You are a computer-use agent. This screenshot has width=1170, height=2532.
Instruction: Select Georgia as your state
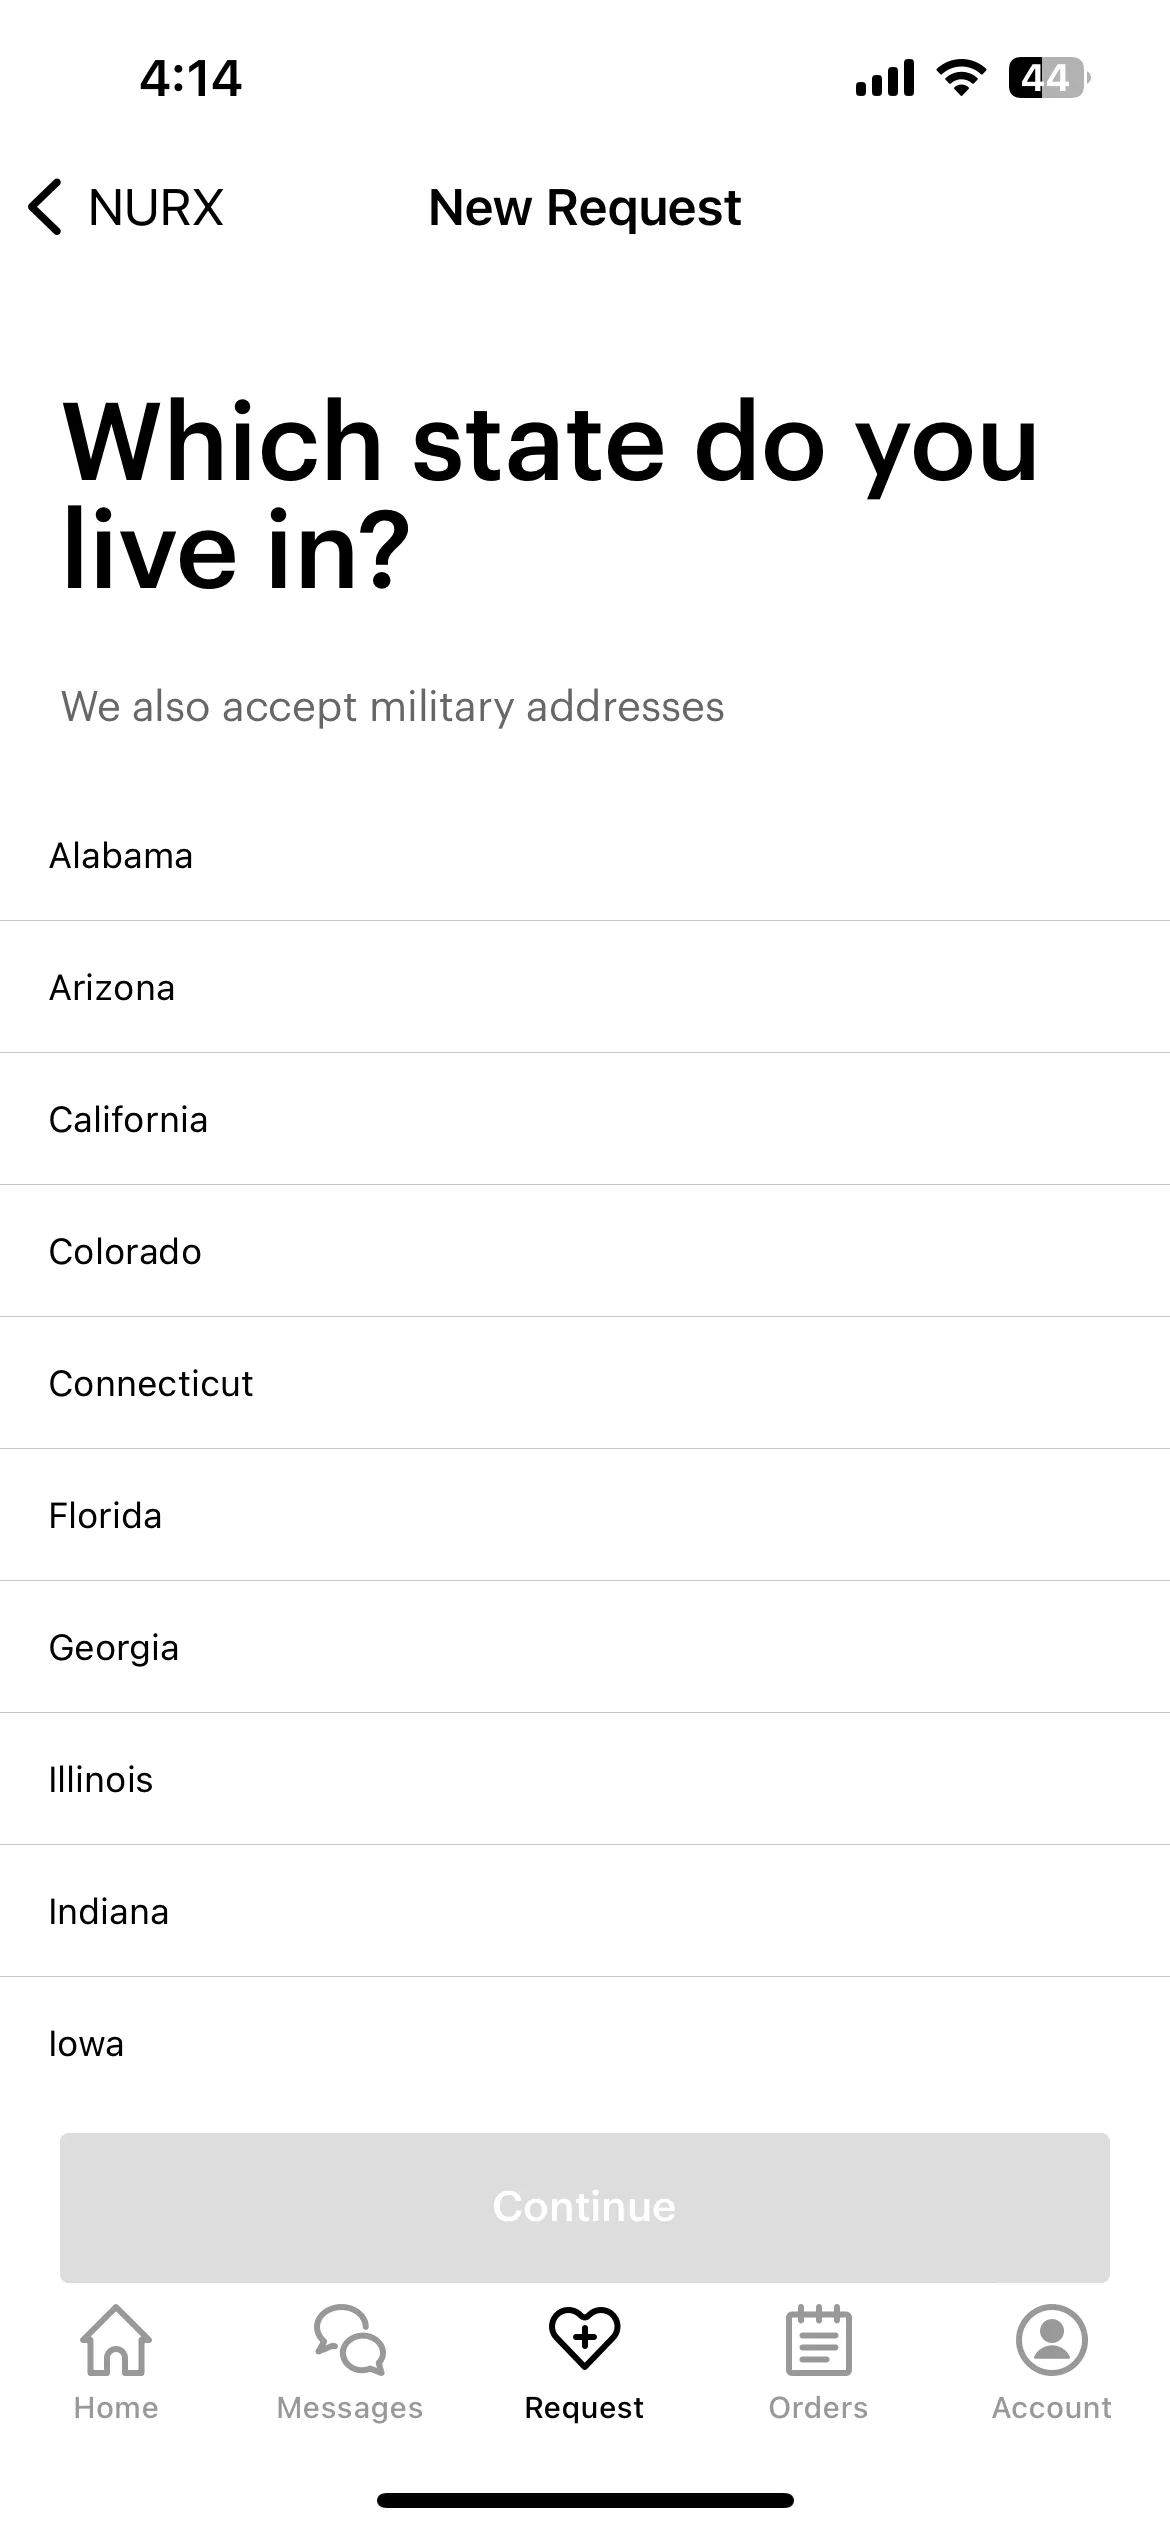pyautogui.click(x=585, y=1647)
